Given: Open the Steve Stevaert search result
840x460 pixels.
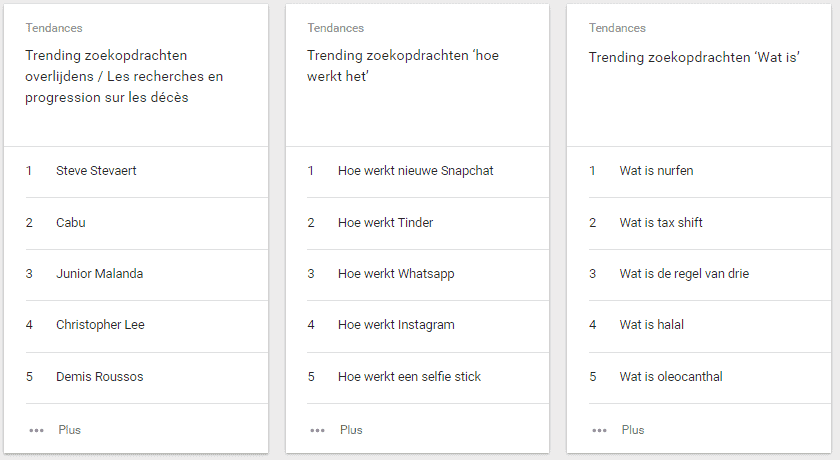Looking at the screenshot, I should click(x=96, y=171).
